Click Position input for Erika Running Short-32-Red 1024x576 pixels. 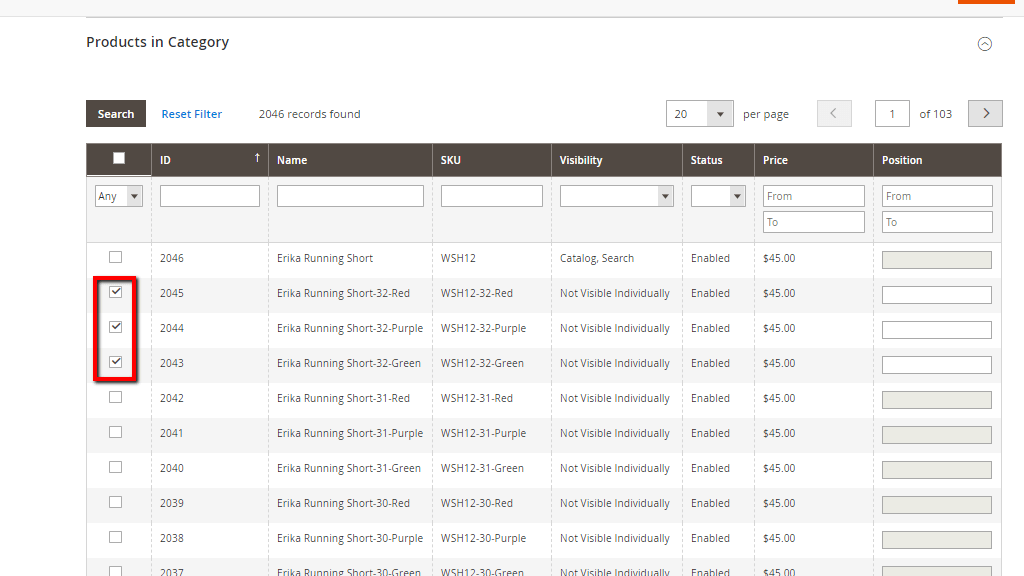click(x=936, y=294)
